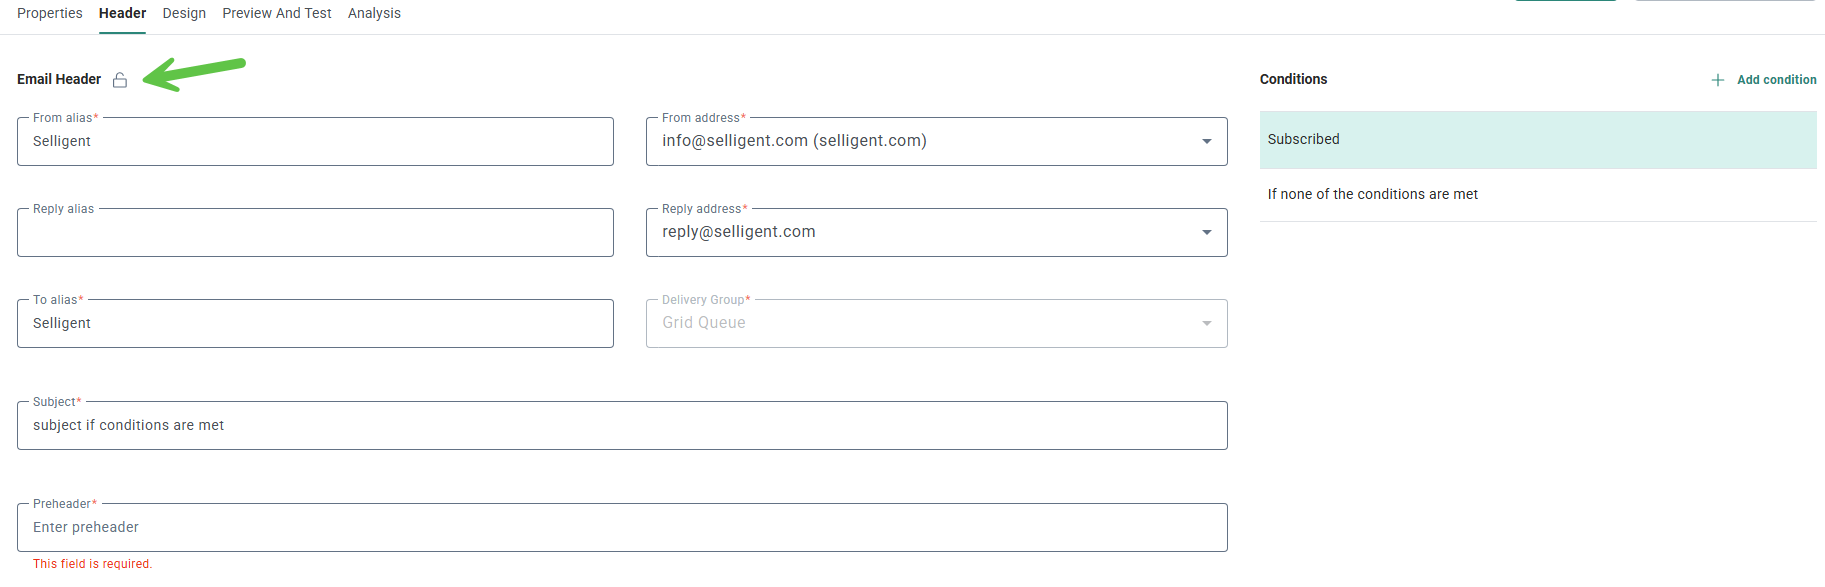Expand the From address dropdown arrow
Viewport: 1825px width, 587px height.
[x=1207, y=141]
